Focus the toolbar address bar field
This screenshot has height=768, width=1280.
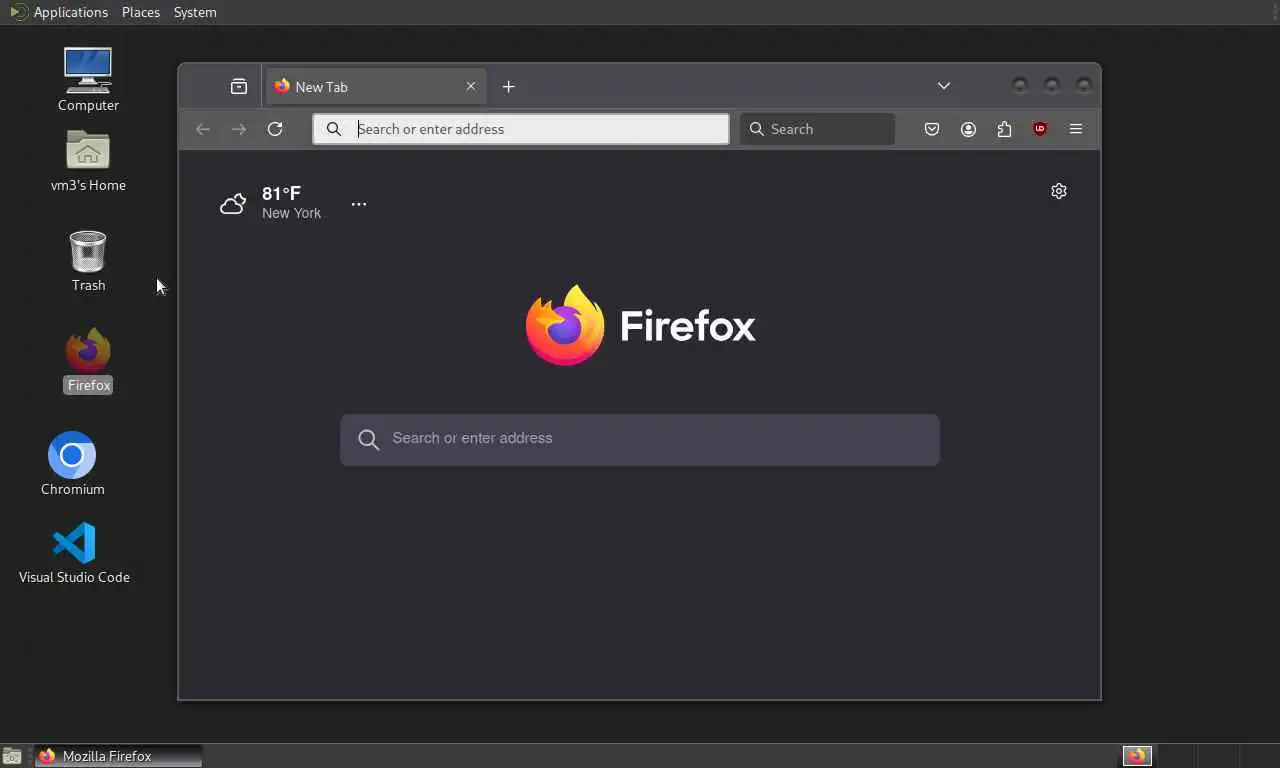pos(521,129)
